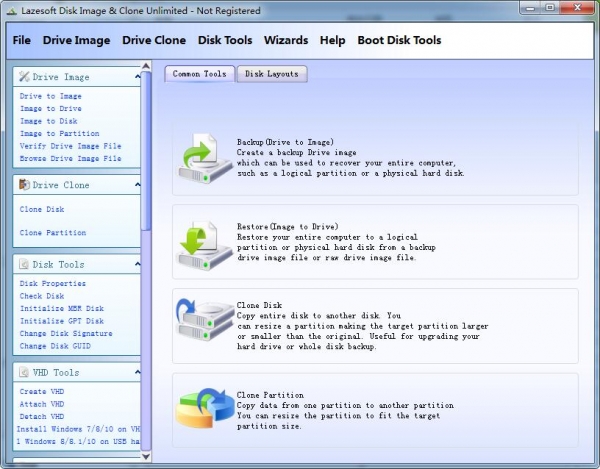Open the Verify Drive Image File link

pyautogui.click(x=70, y=146)
